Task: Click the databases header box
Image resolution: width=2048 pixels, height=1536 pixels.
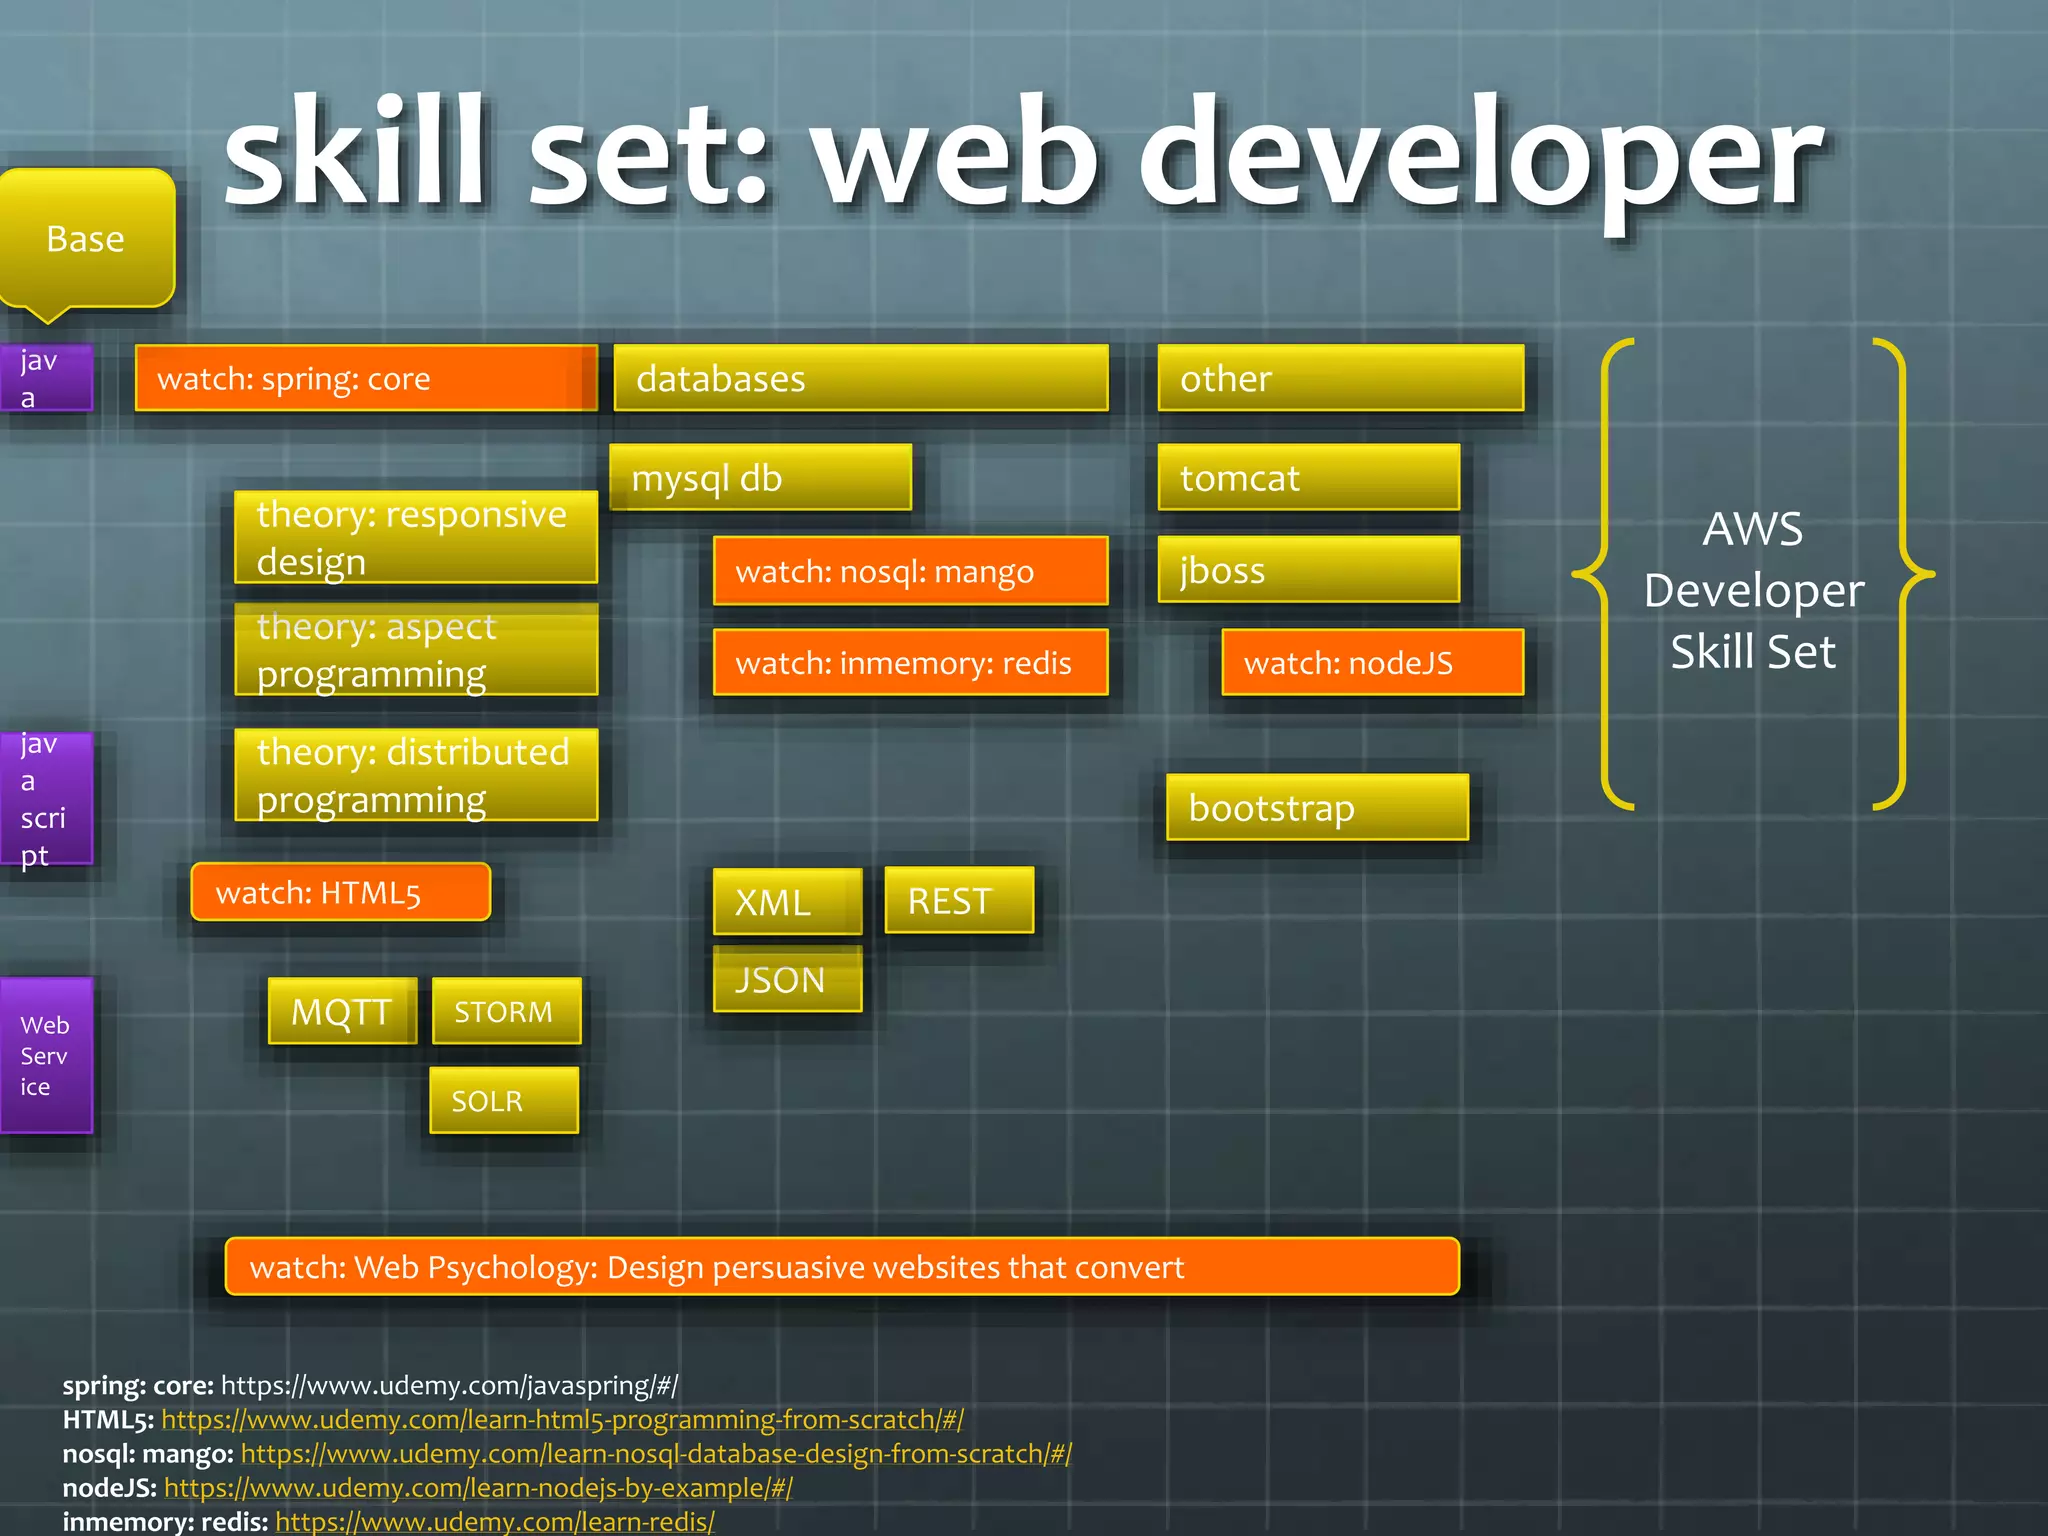Action: (x=861, y=378)
